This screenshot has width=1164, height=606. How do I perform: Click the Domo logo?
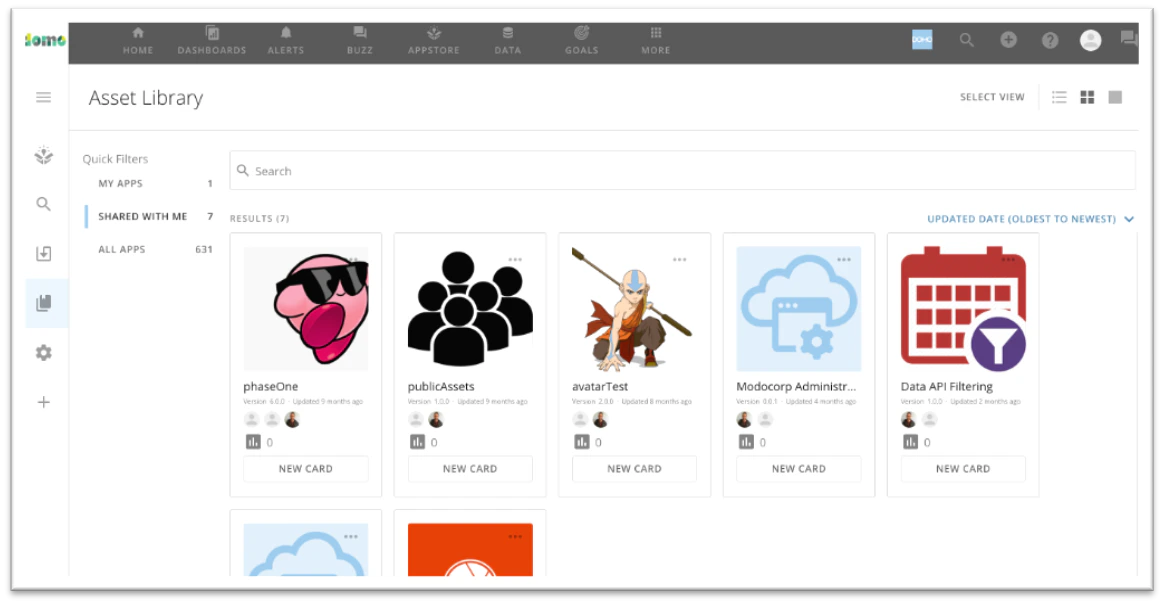[x=45, y=40]
